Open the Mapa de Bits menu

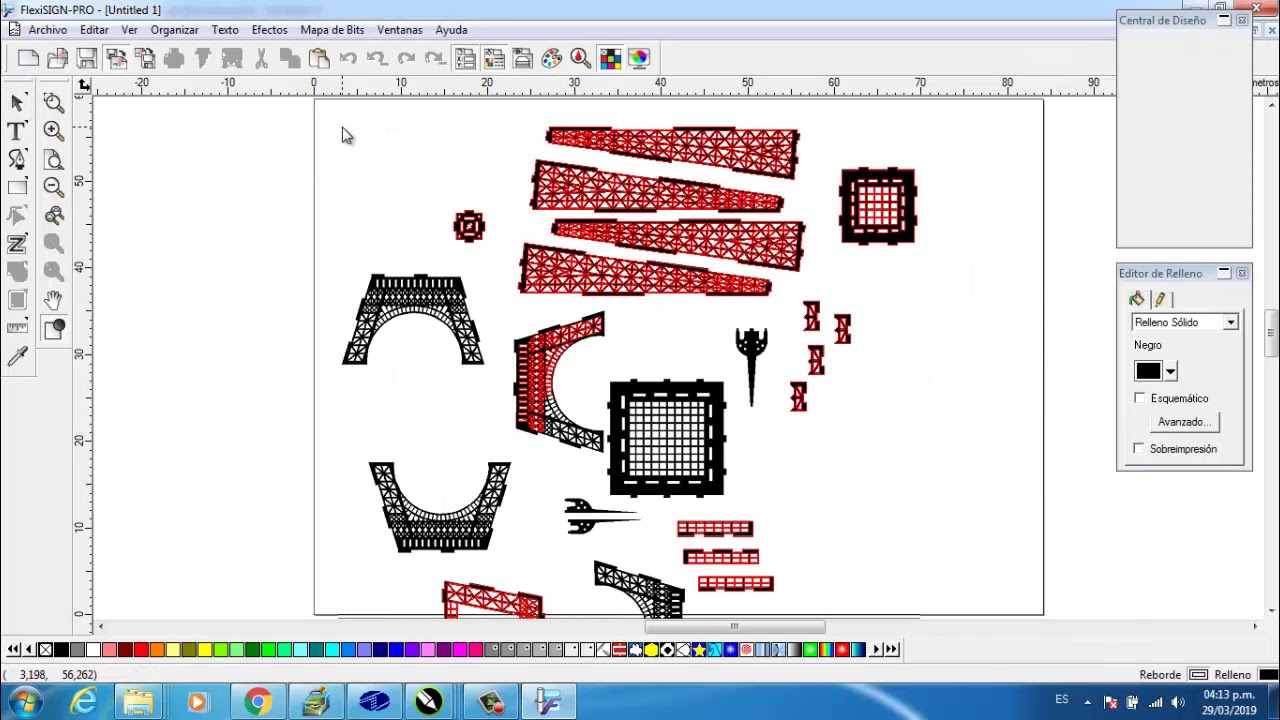332,30
